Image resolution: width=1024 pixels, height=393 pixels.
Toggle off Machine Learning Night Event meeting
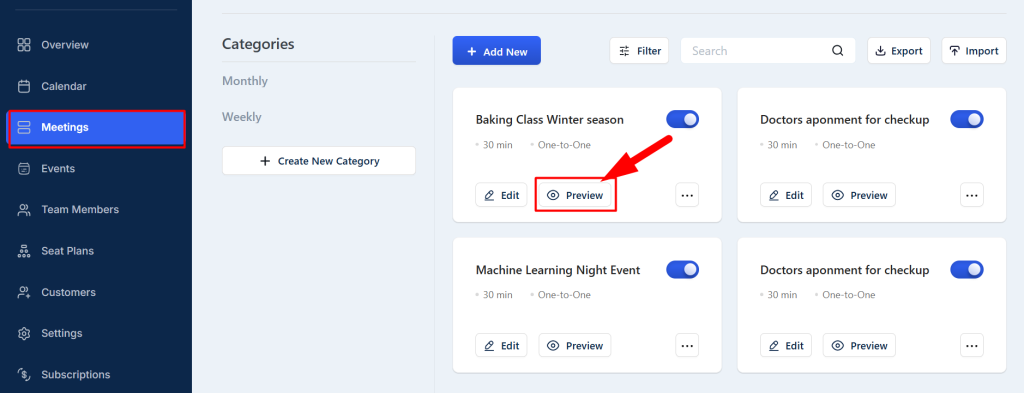[682, 270]
